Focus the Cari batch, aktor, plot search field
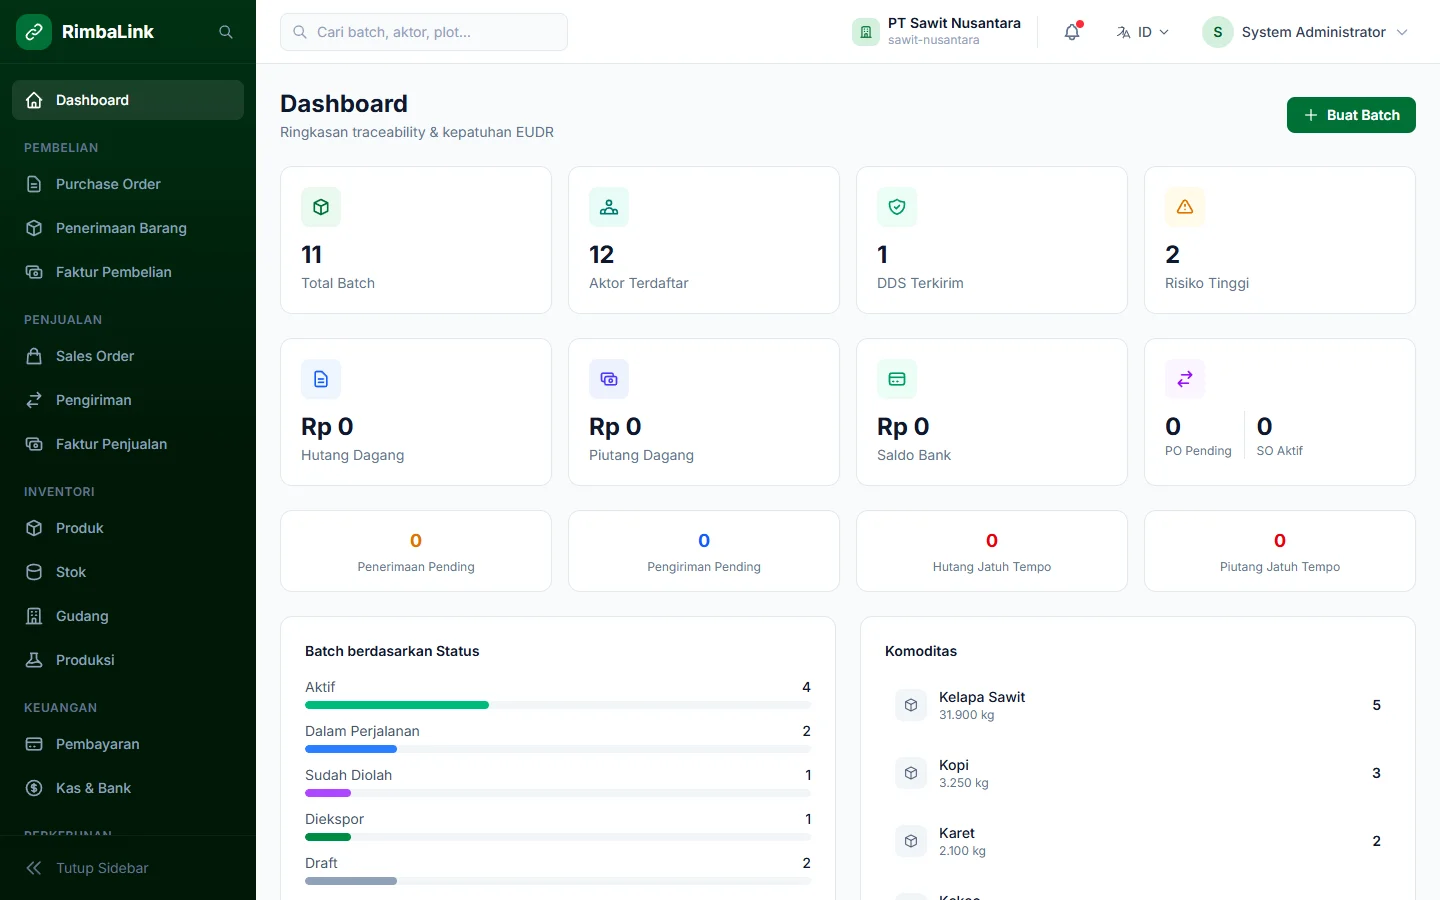The image size is (1440, 900). [x=424, y=32]
